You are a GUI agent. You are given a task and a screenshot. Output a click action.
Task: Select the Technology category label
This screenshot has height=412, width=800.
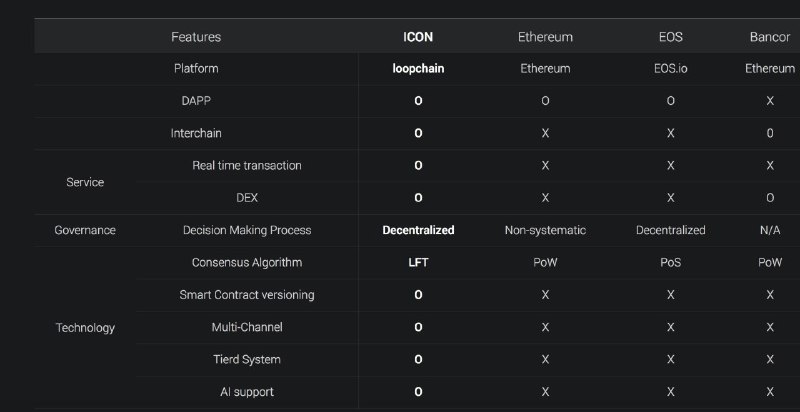[85, 327]
